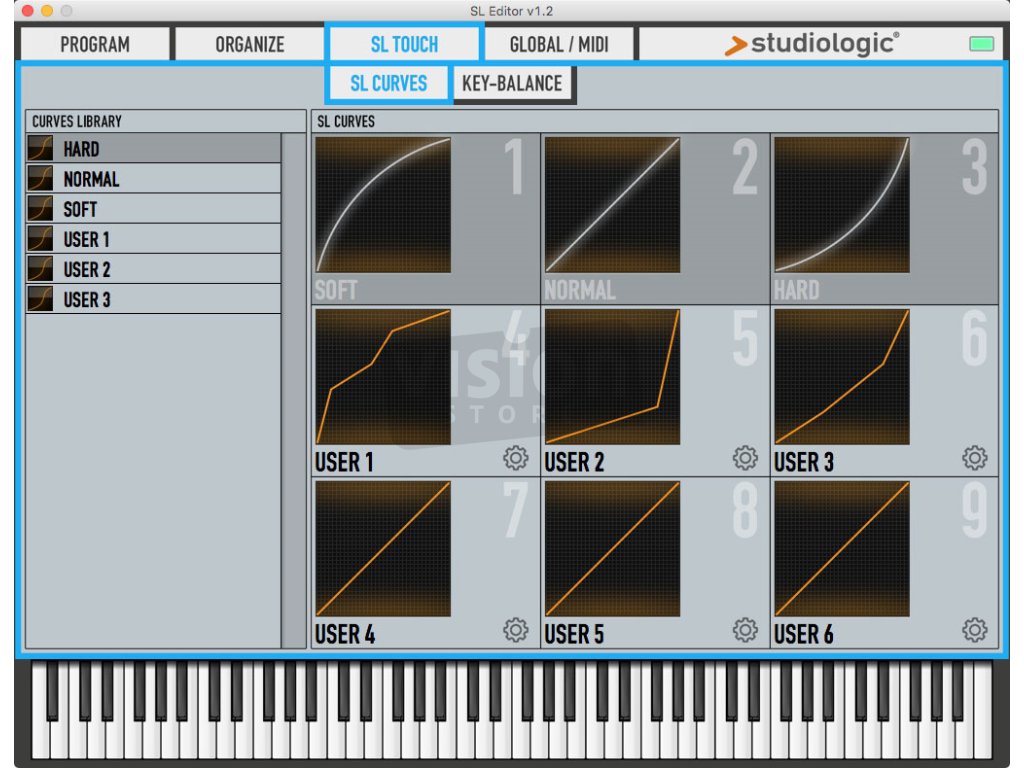Switch to the ORGANIZE tab

coord(249,44)
